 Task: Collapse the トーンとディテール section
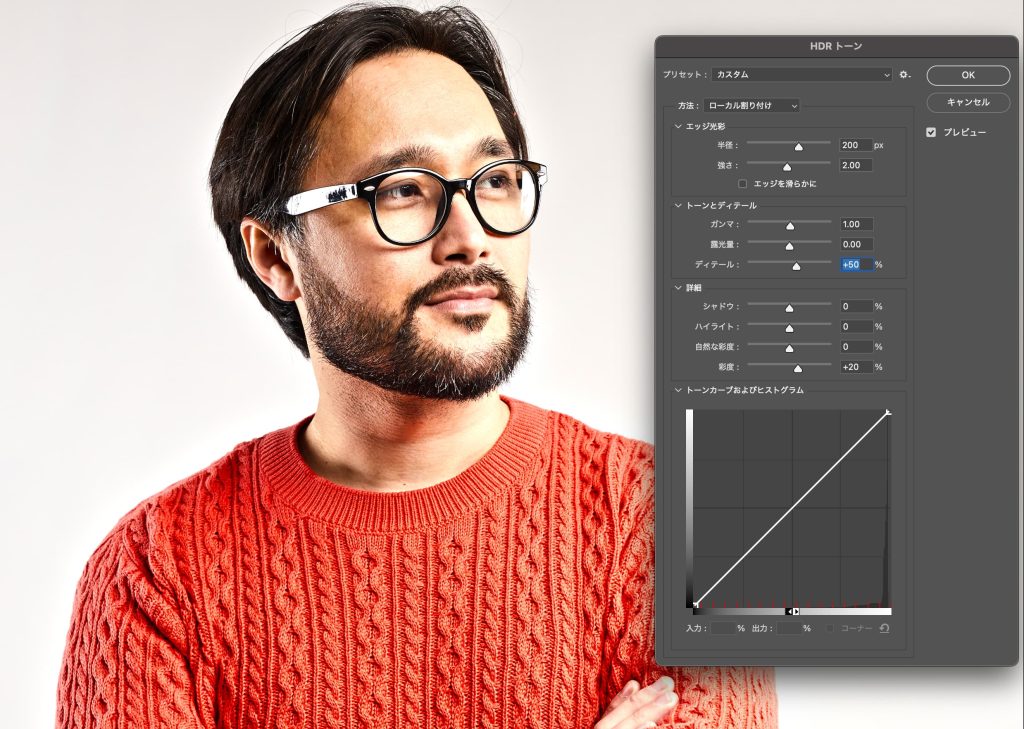tap(679, 206)
